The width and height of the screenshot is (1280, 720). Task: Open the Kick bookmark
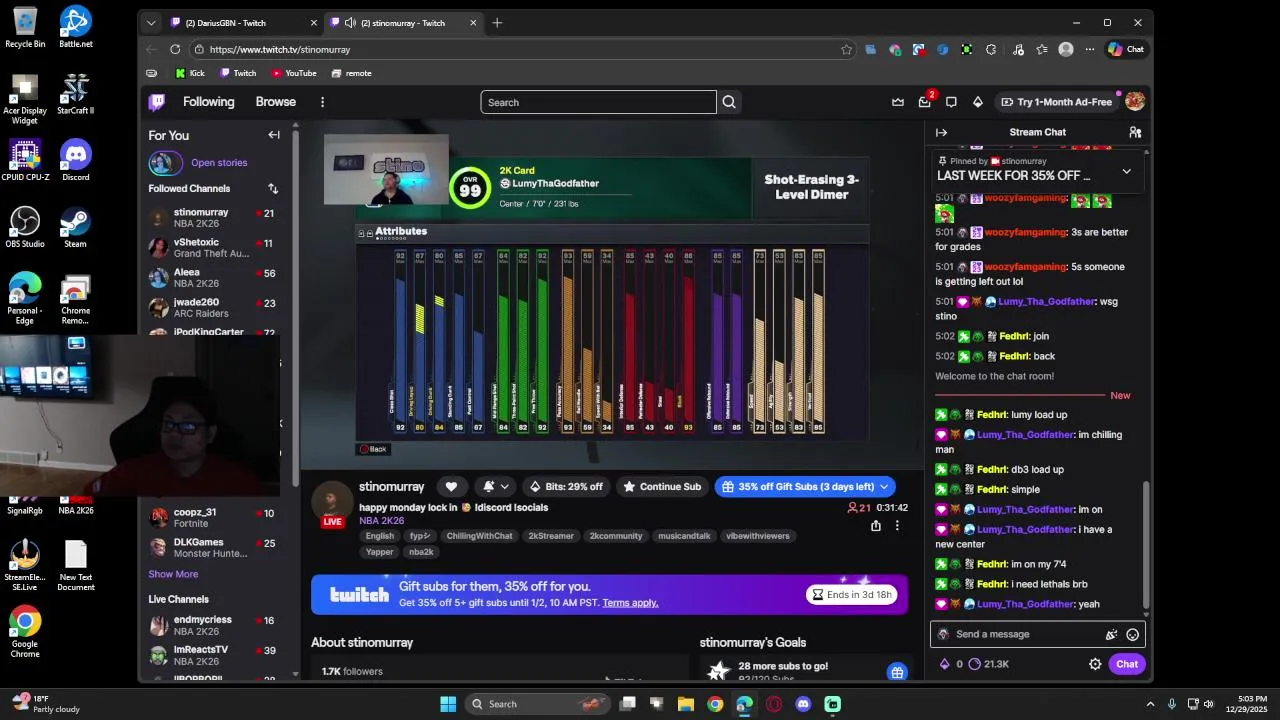(190, 73)
